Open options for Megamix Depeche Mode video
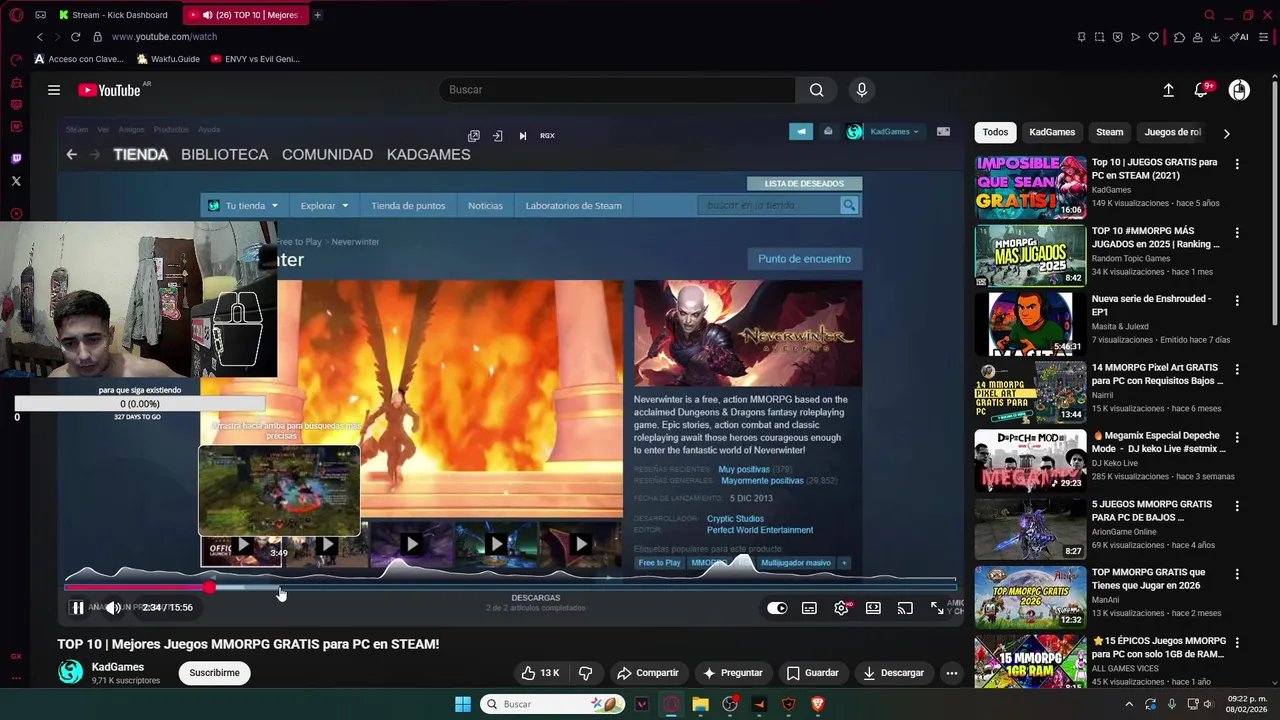This screenshot has width=1280, height=720. [1237, 438]
